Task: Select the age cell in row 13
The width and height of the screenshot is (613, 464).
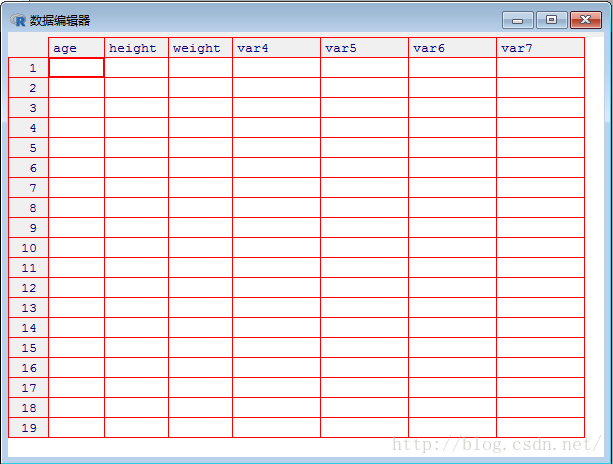Action: 76,308
